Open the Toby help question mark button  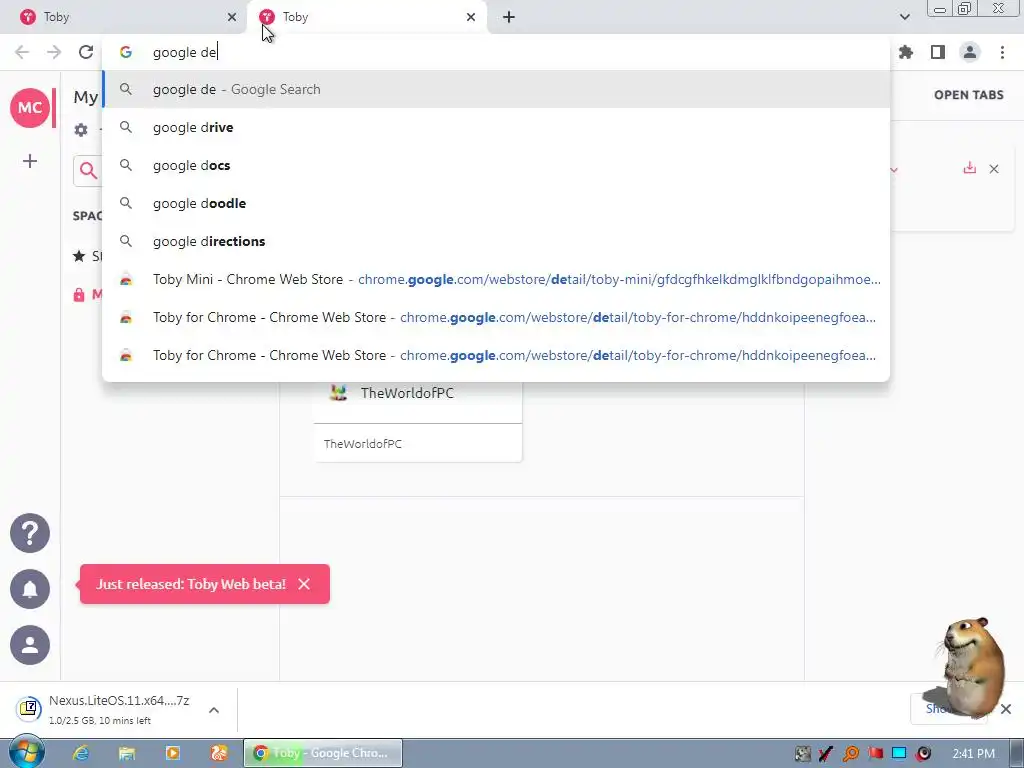click(29, 533)
